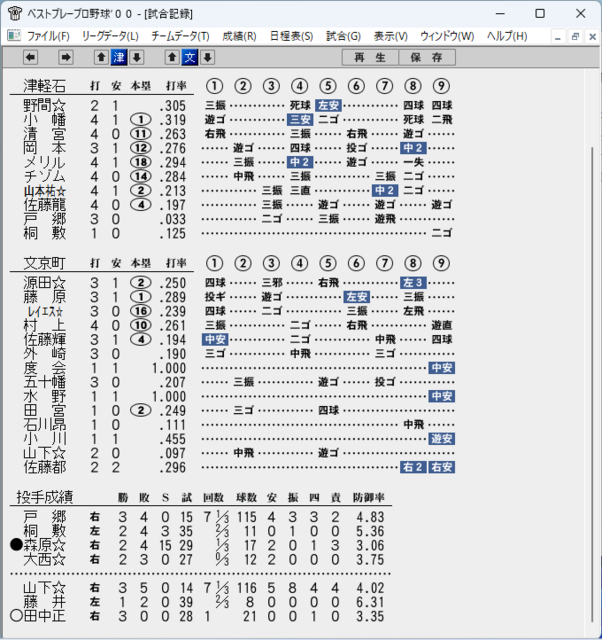Click highlighted 右安 result in 佐藤都 row

coord(442,467)
